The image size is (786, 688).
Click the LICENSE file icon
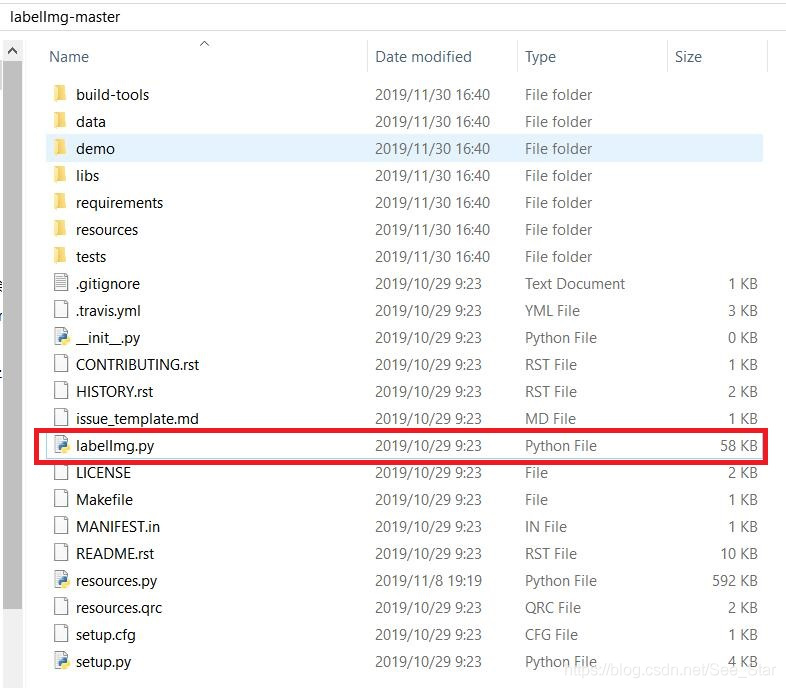point(61,472)
